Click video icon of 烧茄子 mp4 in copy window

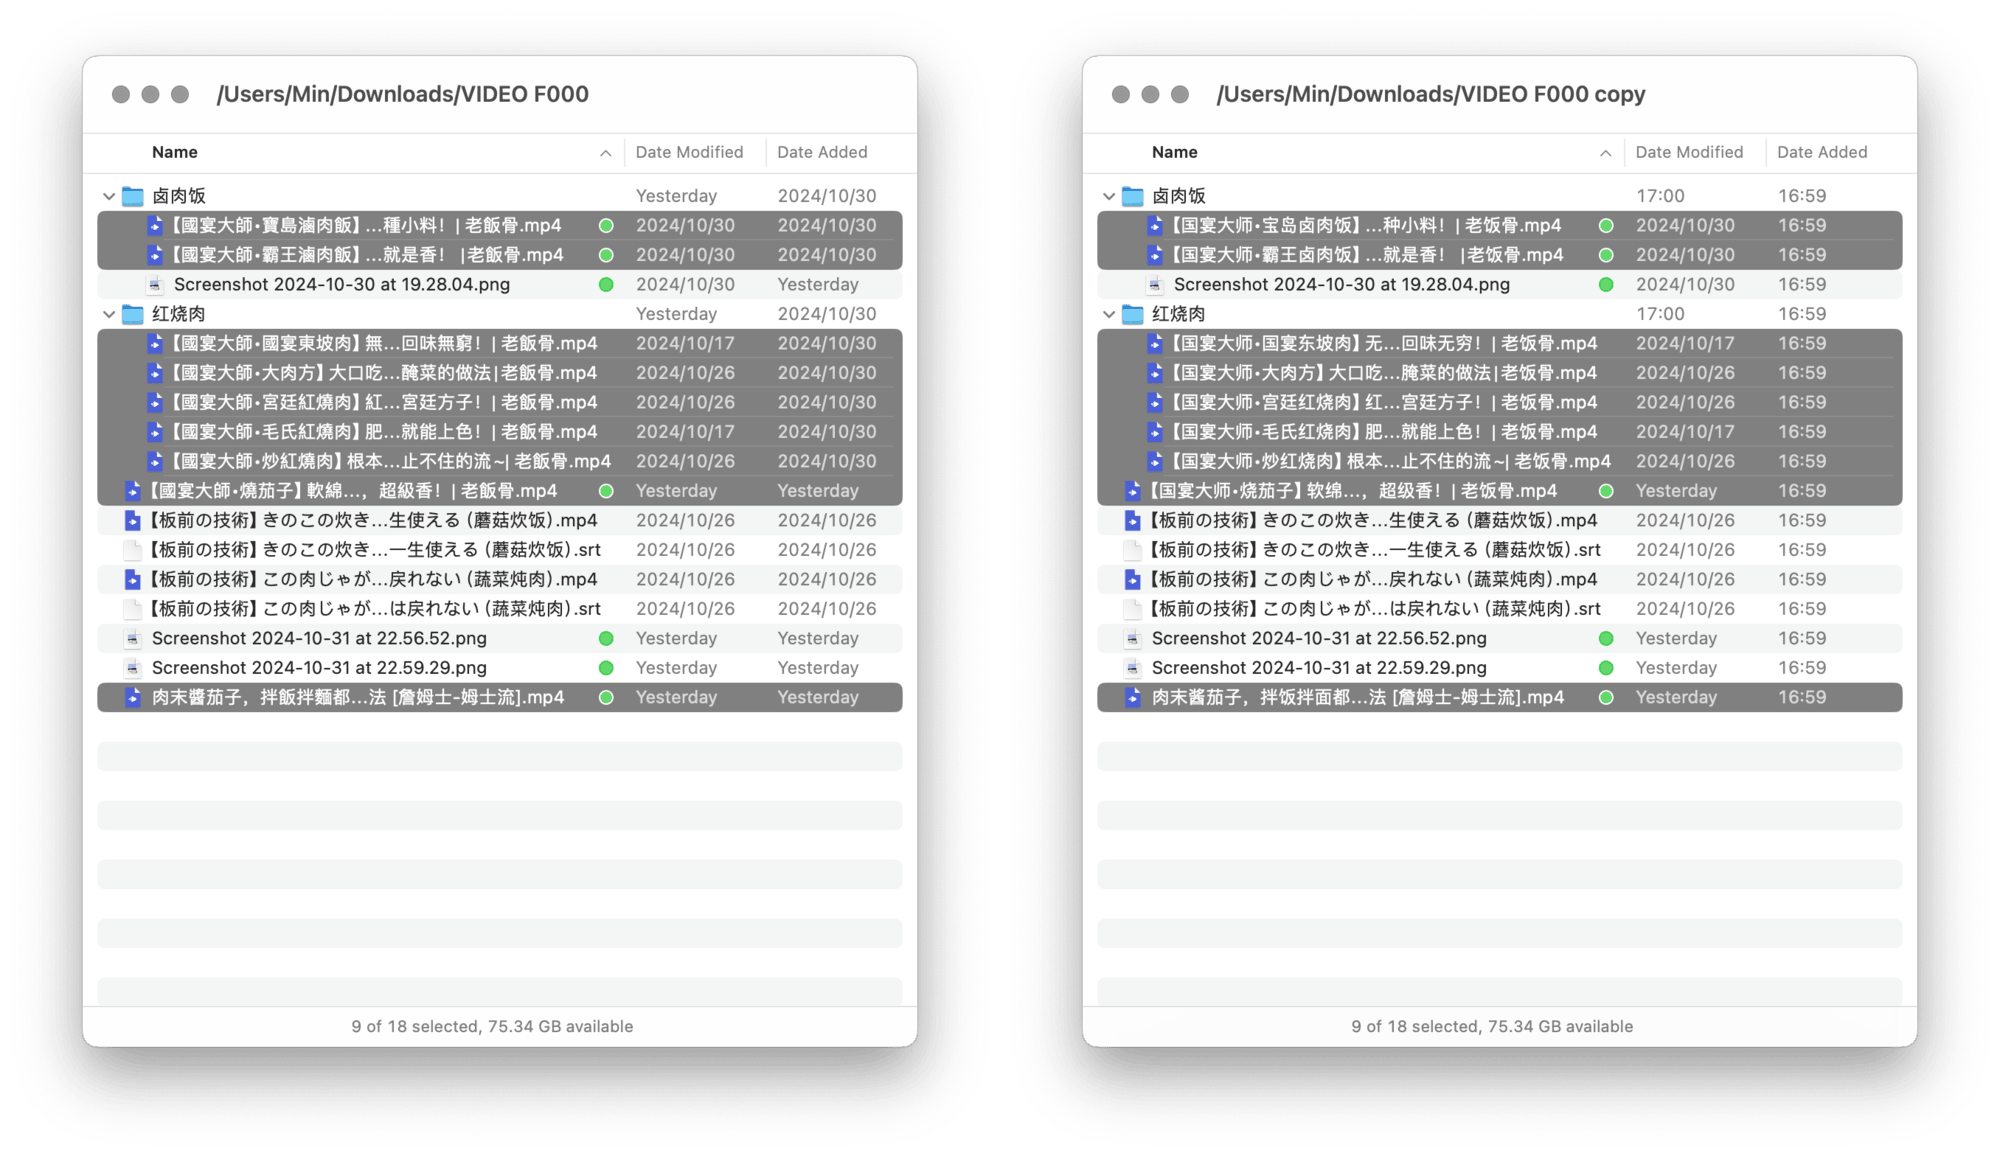click(x=1132, y=491)
